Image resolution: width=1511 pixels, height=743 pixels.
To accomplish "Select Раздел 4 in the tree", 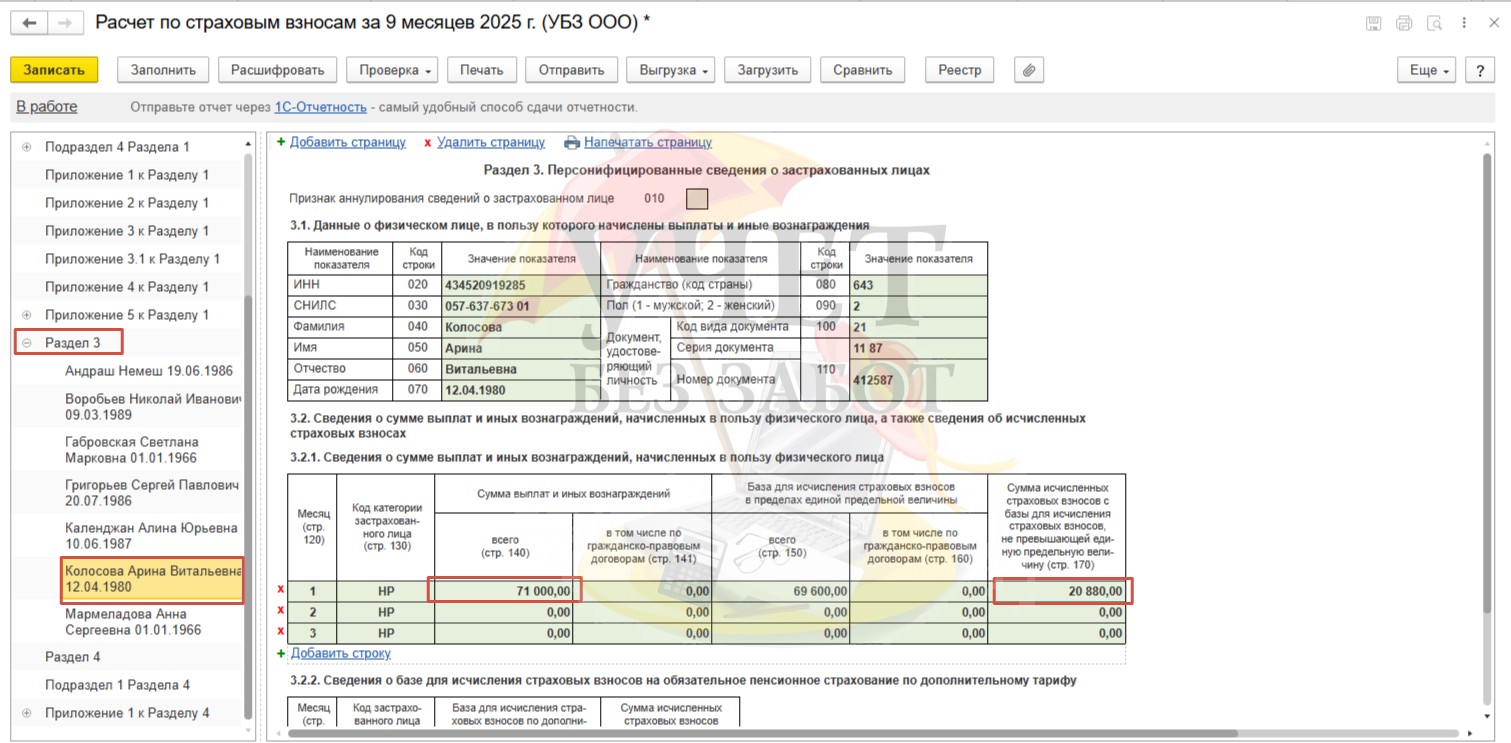I will click(73, 657).
